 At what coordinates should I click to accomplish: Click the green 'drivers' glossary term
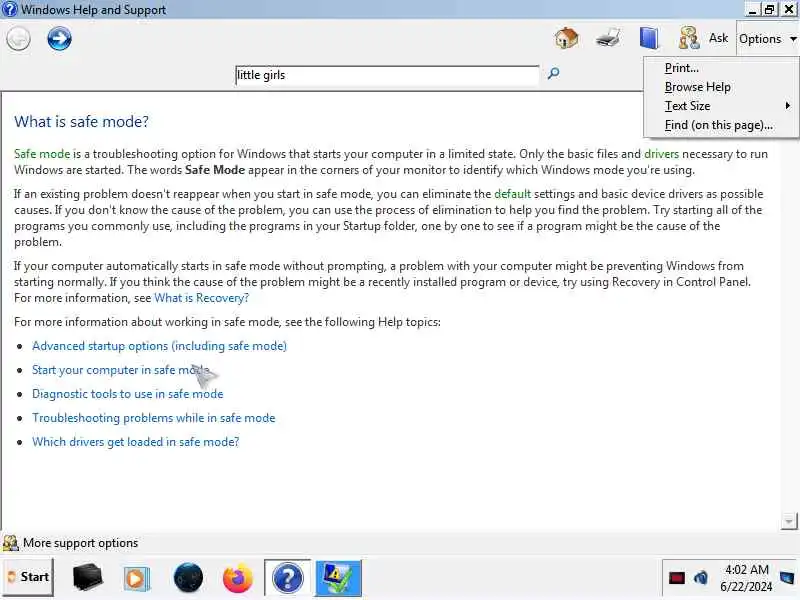[661, 154]
